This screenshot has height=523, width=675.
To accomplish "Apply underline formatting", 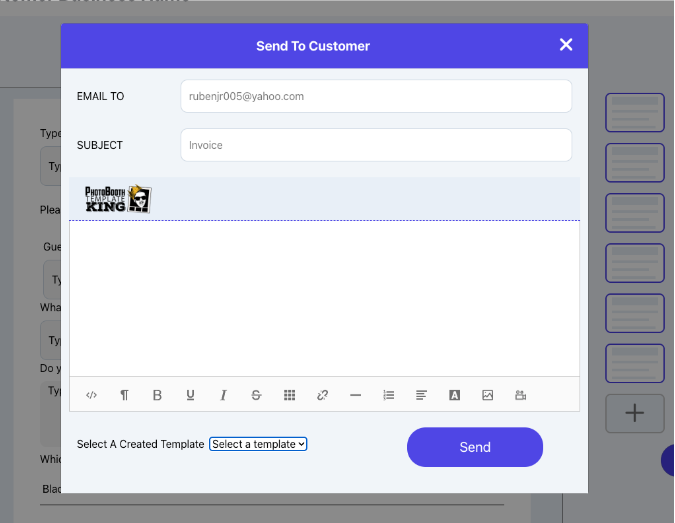I will [x=190, y=395].
